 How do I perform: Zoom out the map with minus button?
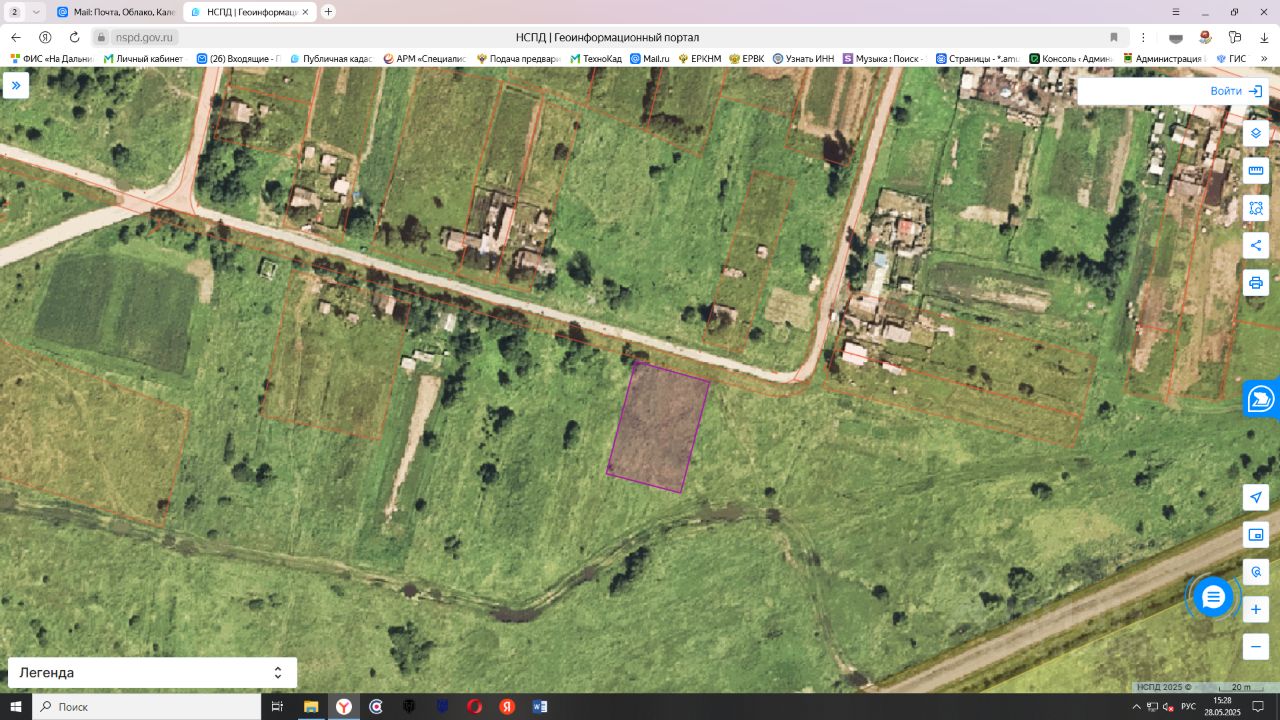click(1256, 647)
